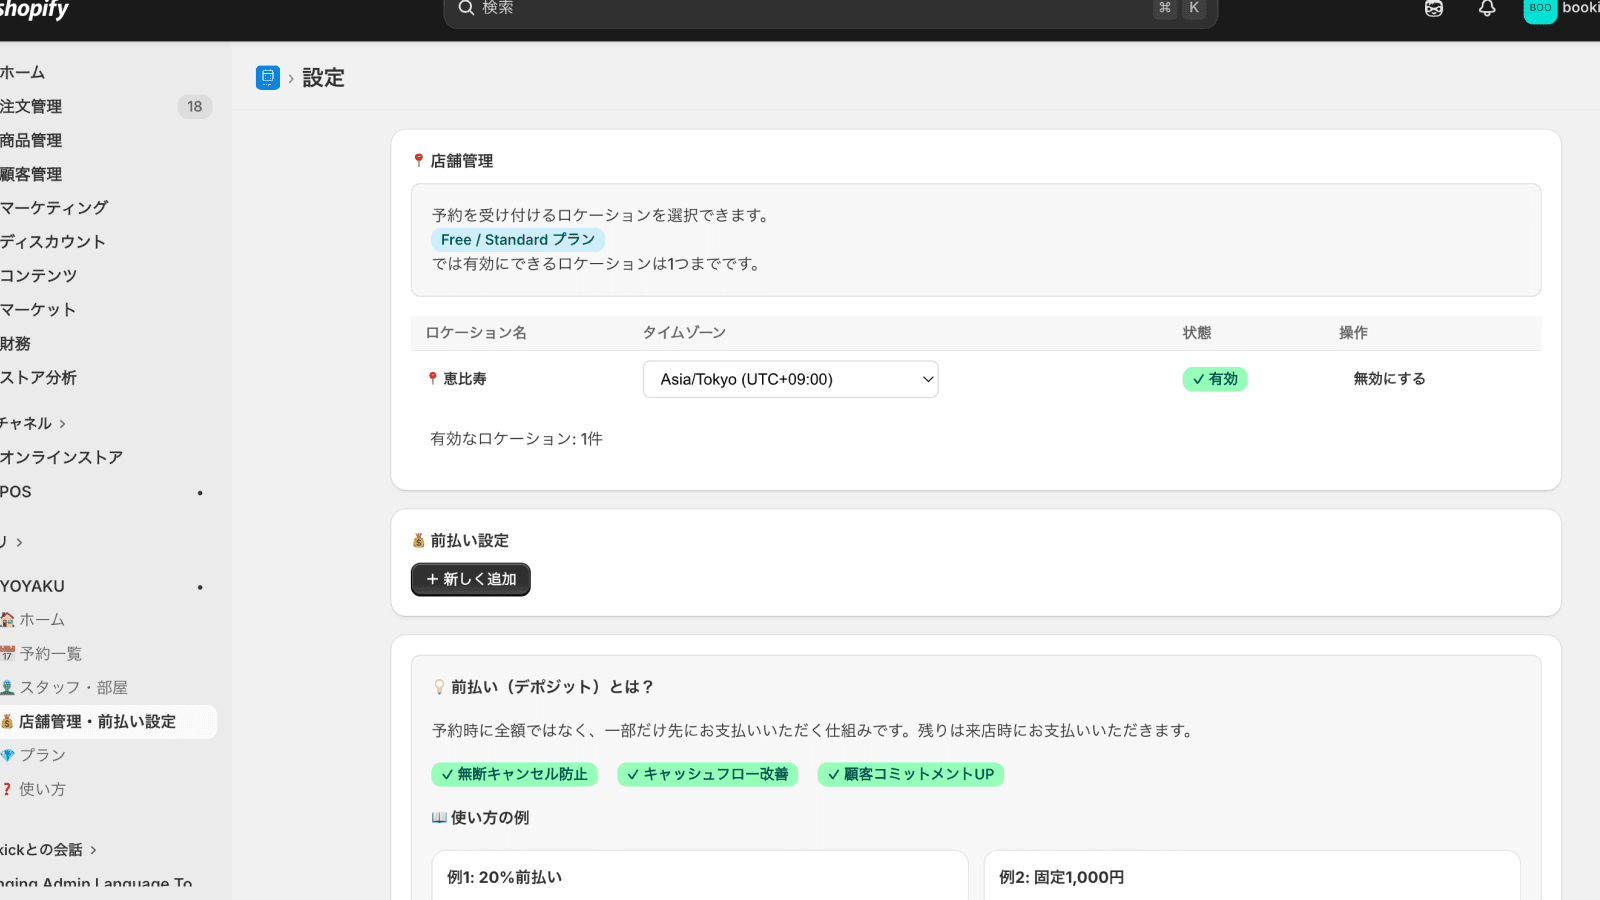Open the プラン page with diamond icon
1600x900 pixels.
coord(40,755)
